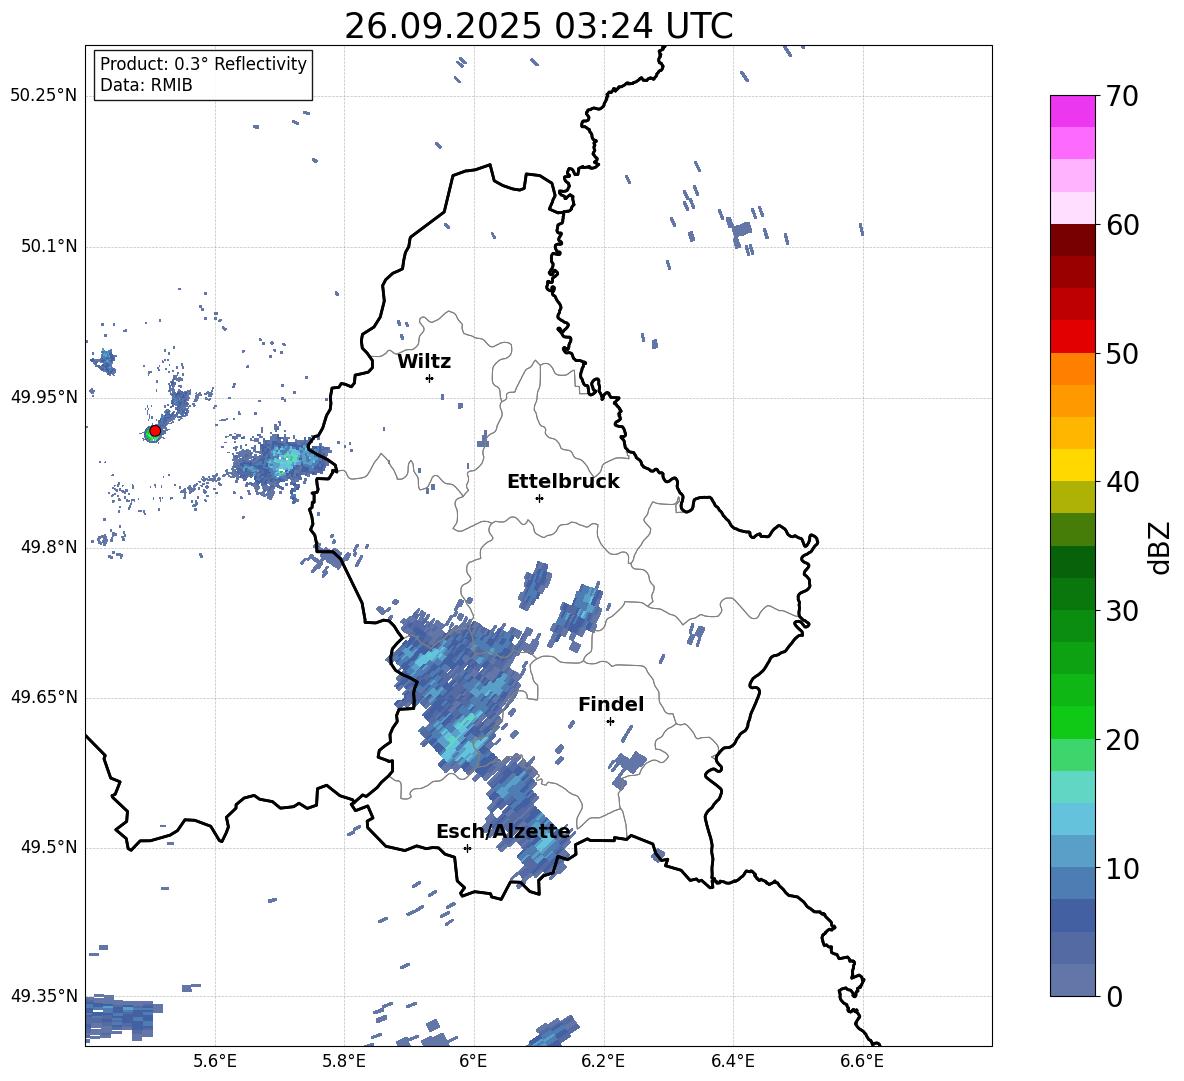1184x1081 pixels.
Task: Click the colorbar value 30
Action: coord(1122,611)
